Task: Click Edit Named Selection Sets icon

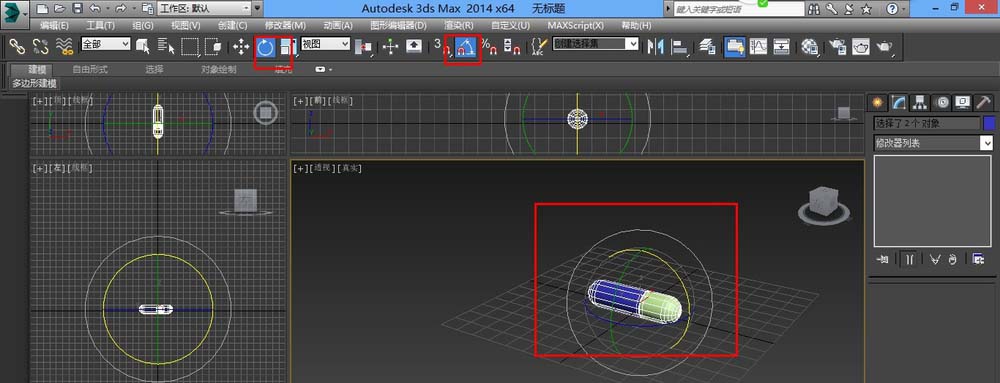Action: coord(540,47)
